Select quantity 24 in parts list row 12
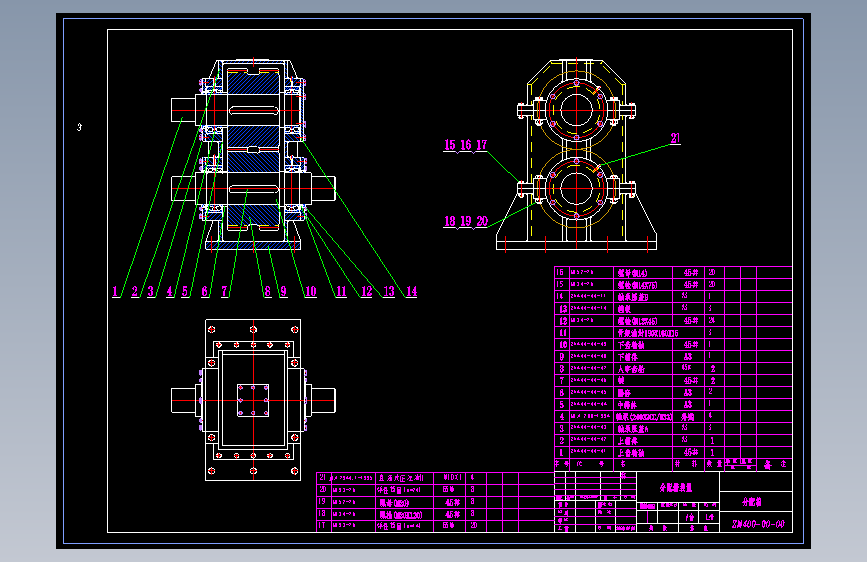 tap(712, 320)
